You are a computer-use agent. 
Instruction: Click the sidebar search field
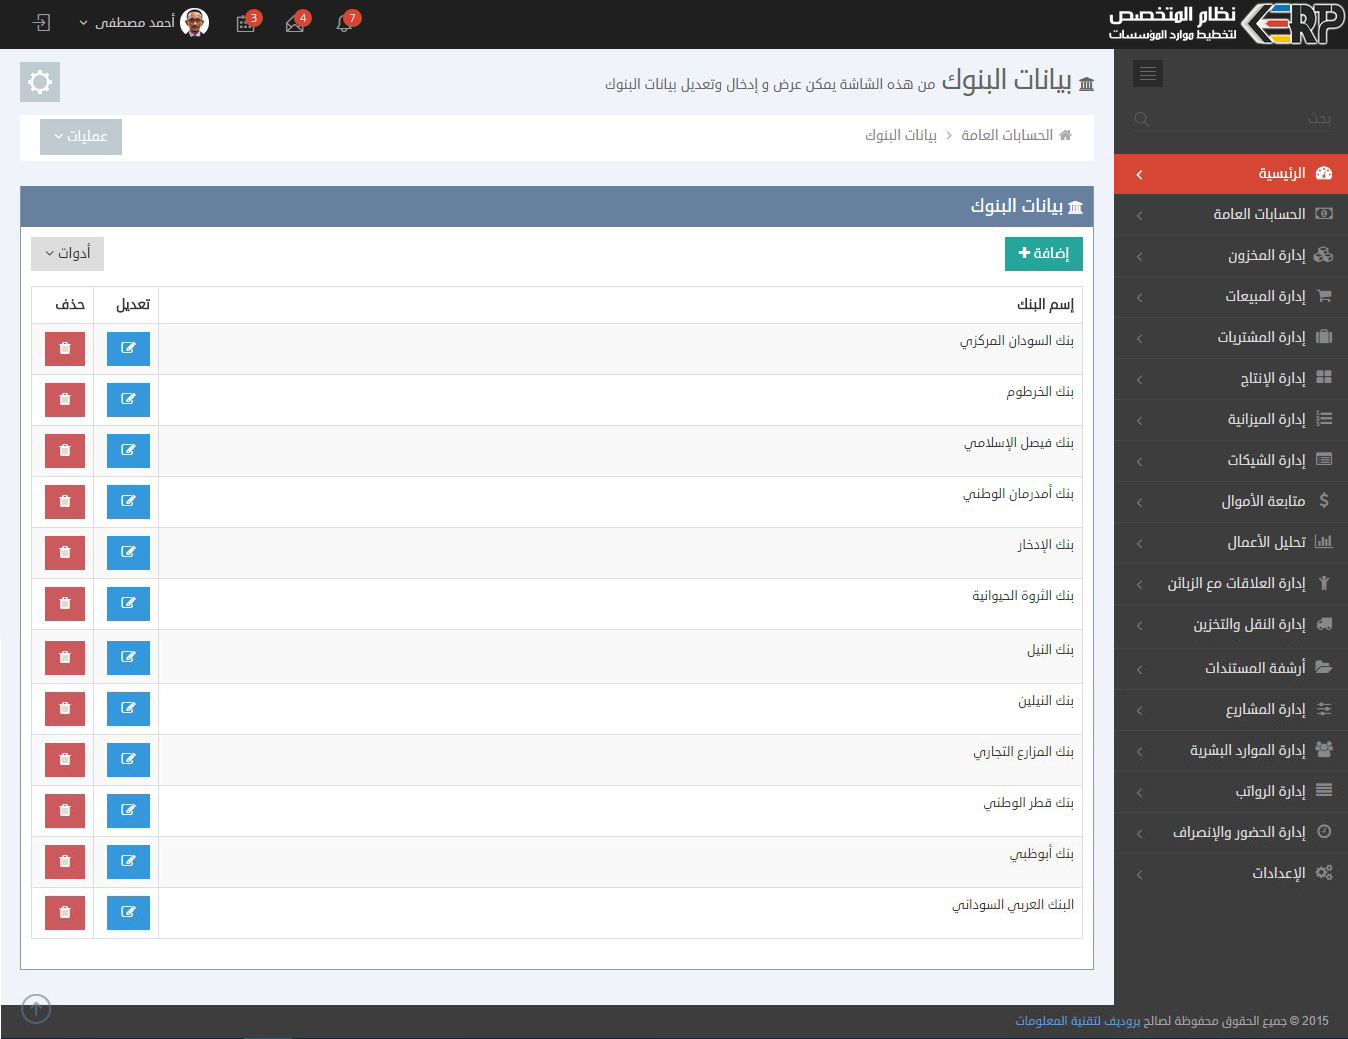point(1230,119)
